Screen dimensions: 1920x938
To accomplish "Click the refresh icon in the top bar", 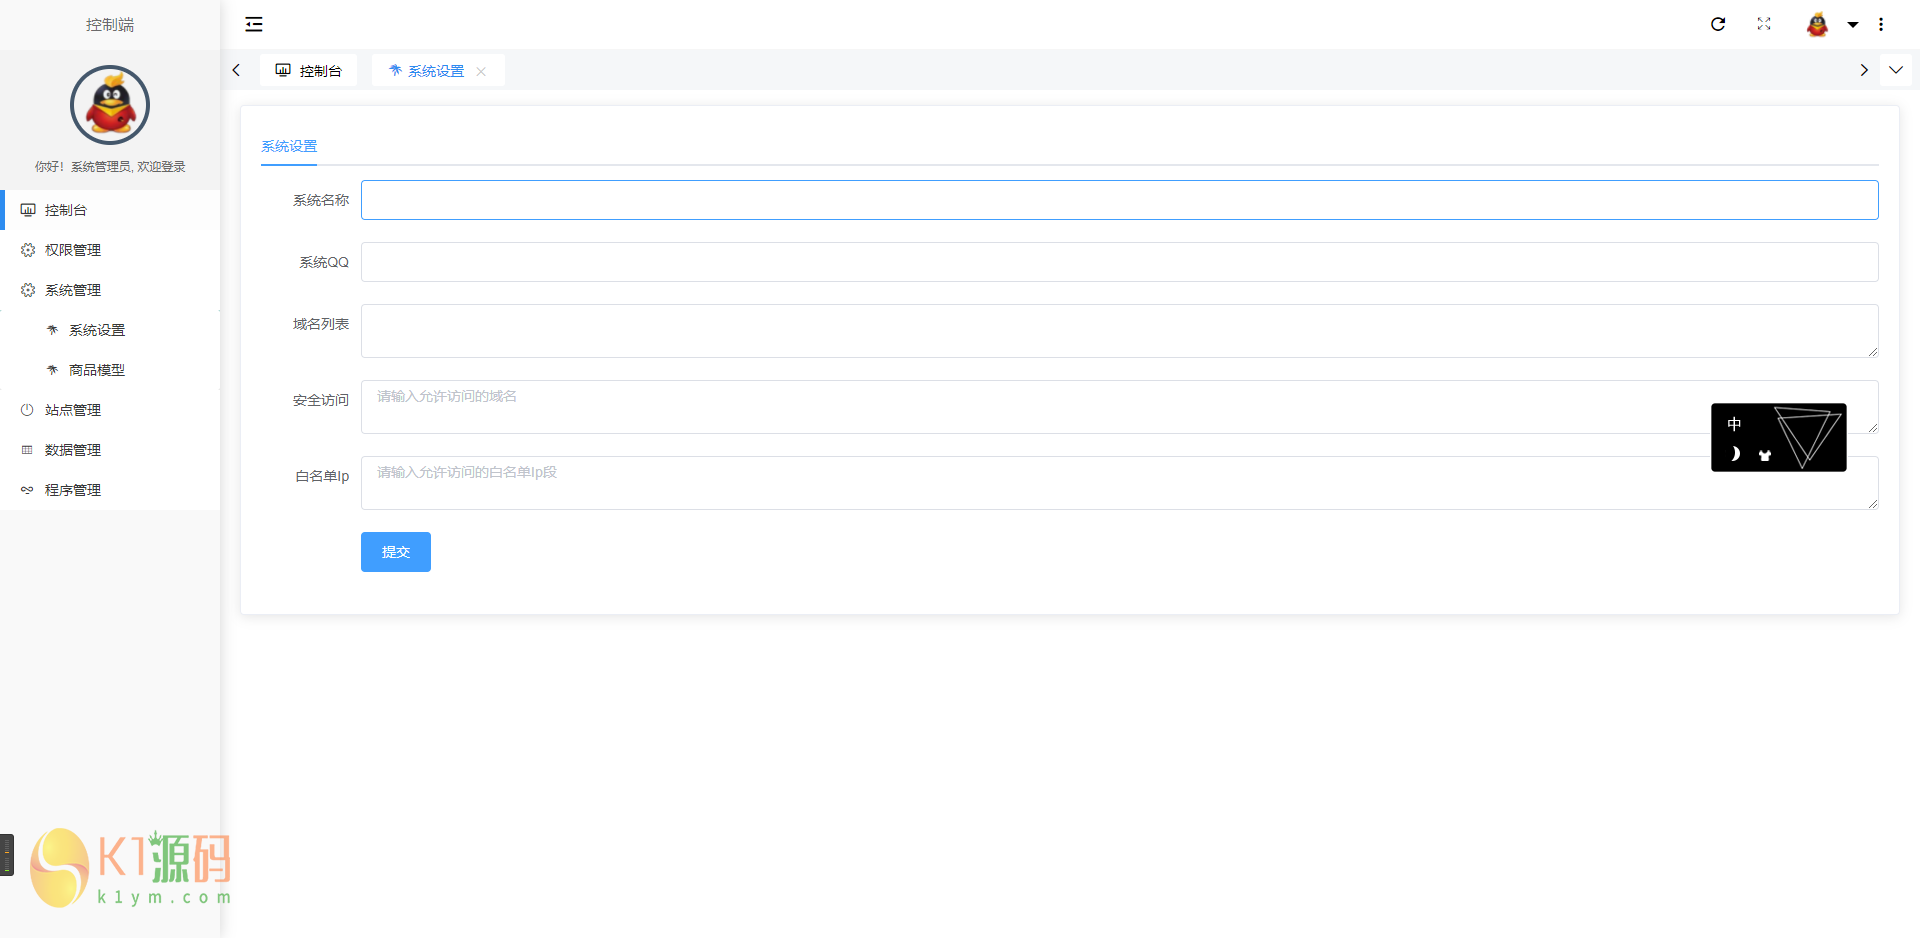I will (1718, 24).
